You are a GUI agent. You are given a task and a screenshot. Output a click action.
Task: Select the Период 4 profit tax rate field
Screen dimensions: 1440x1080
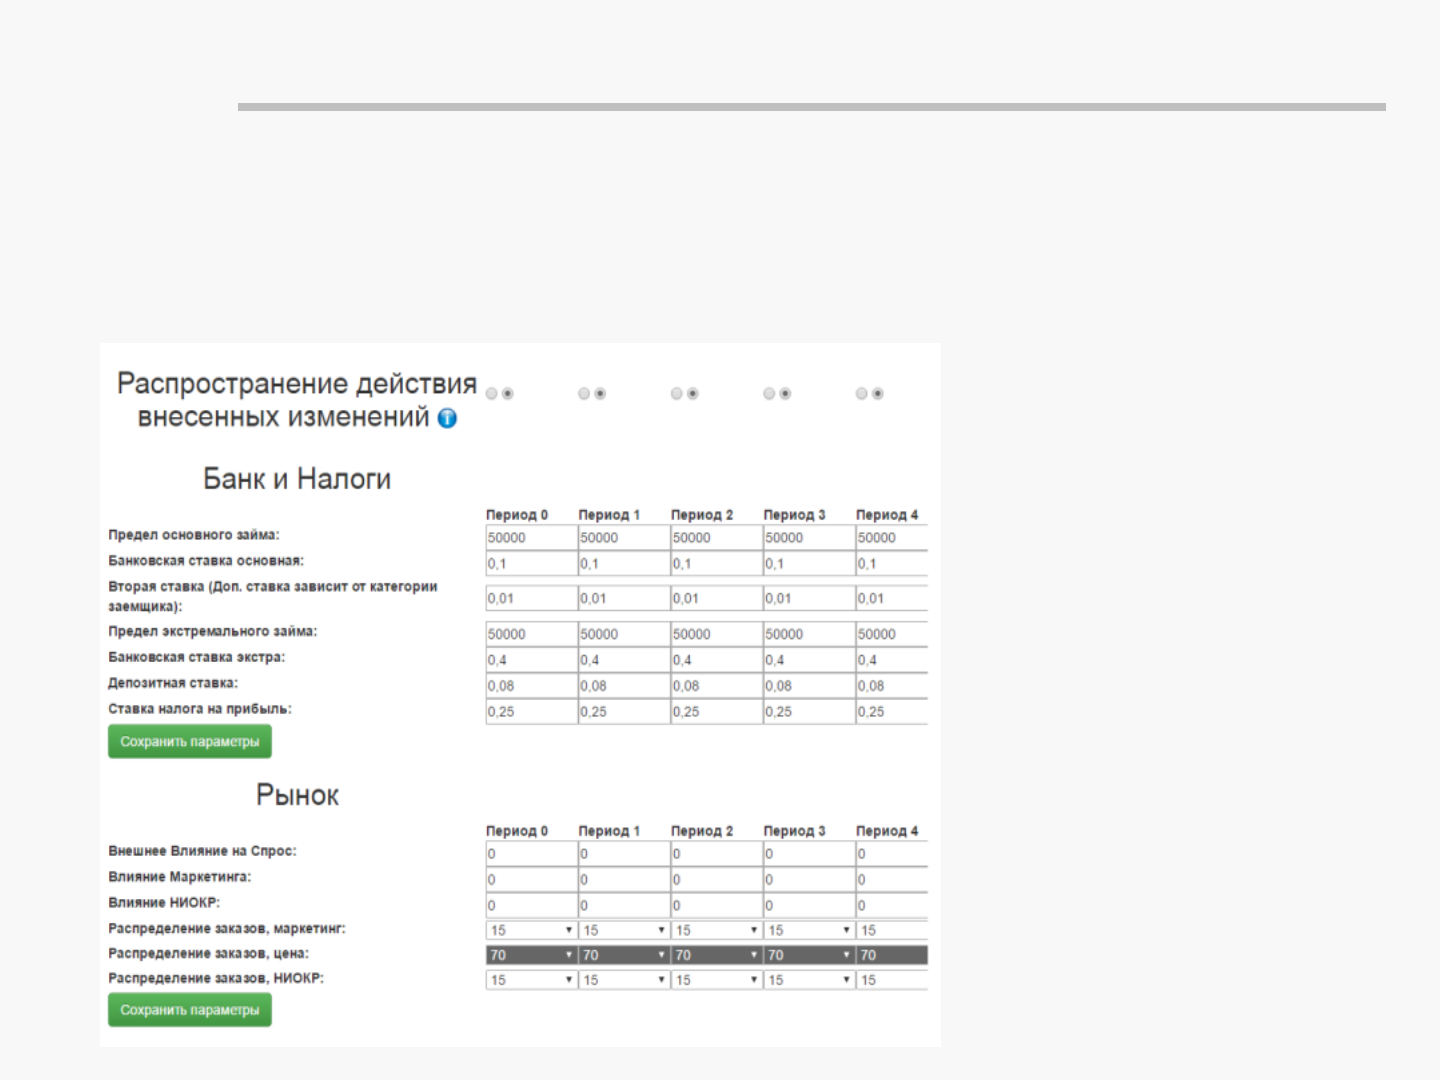891,712
